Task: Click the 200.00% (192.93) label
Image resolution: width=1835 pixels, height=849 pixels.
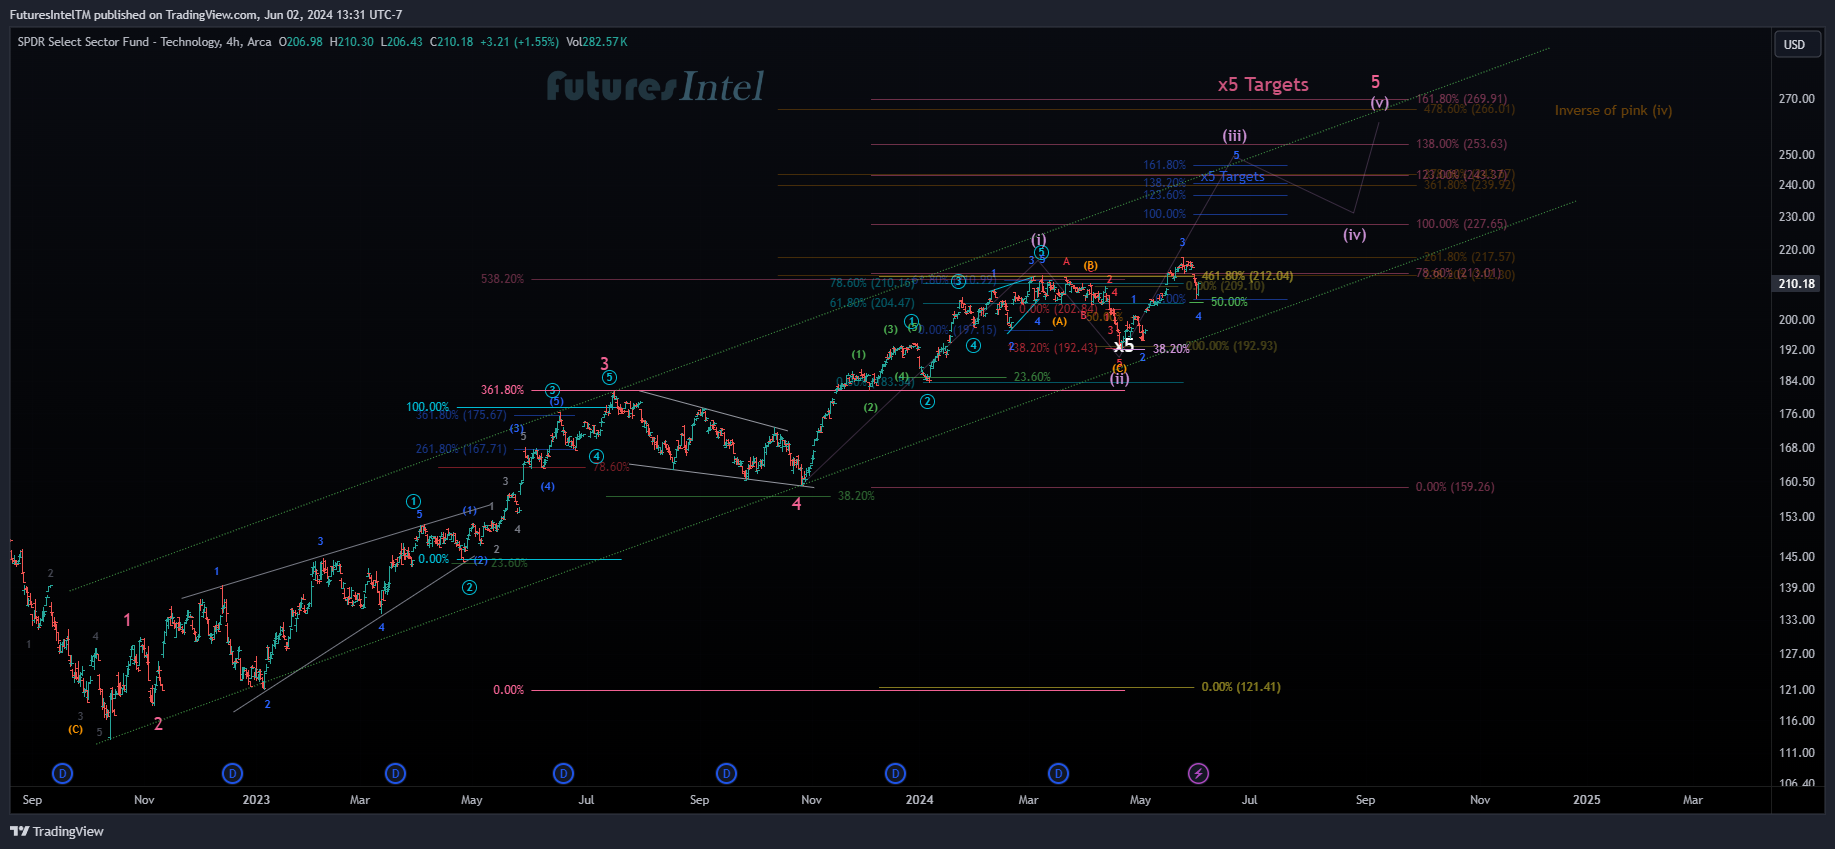Action: tap(1232, 346)
